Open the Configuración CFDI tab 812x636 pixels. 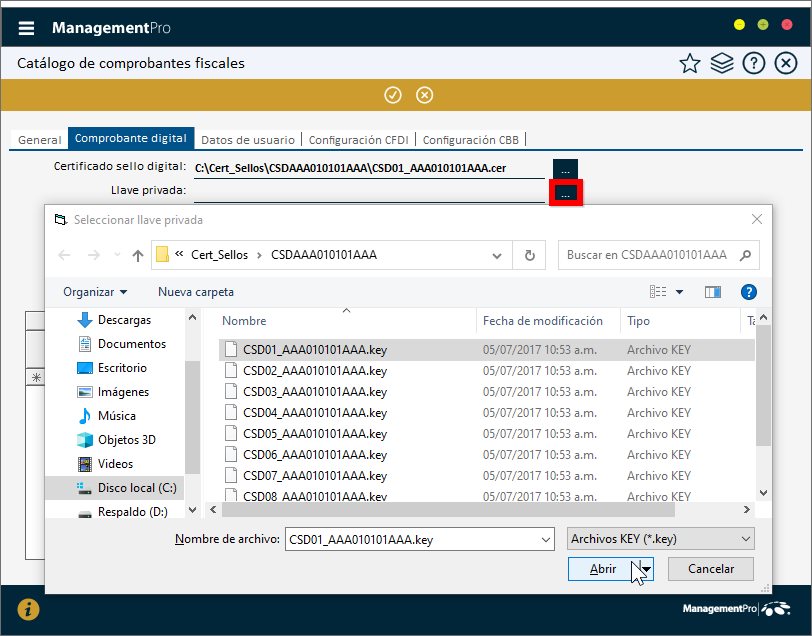click(358, 140)
